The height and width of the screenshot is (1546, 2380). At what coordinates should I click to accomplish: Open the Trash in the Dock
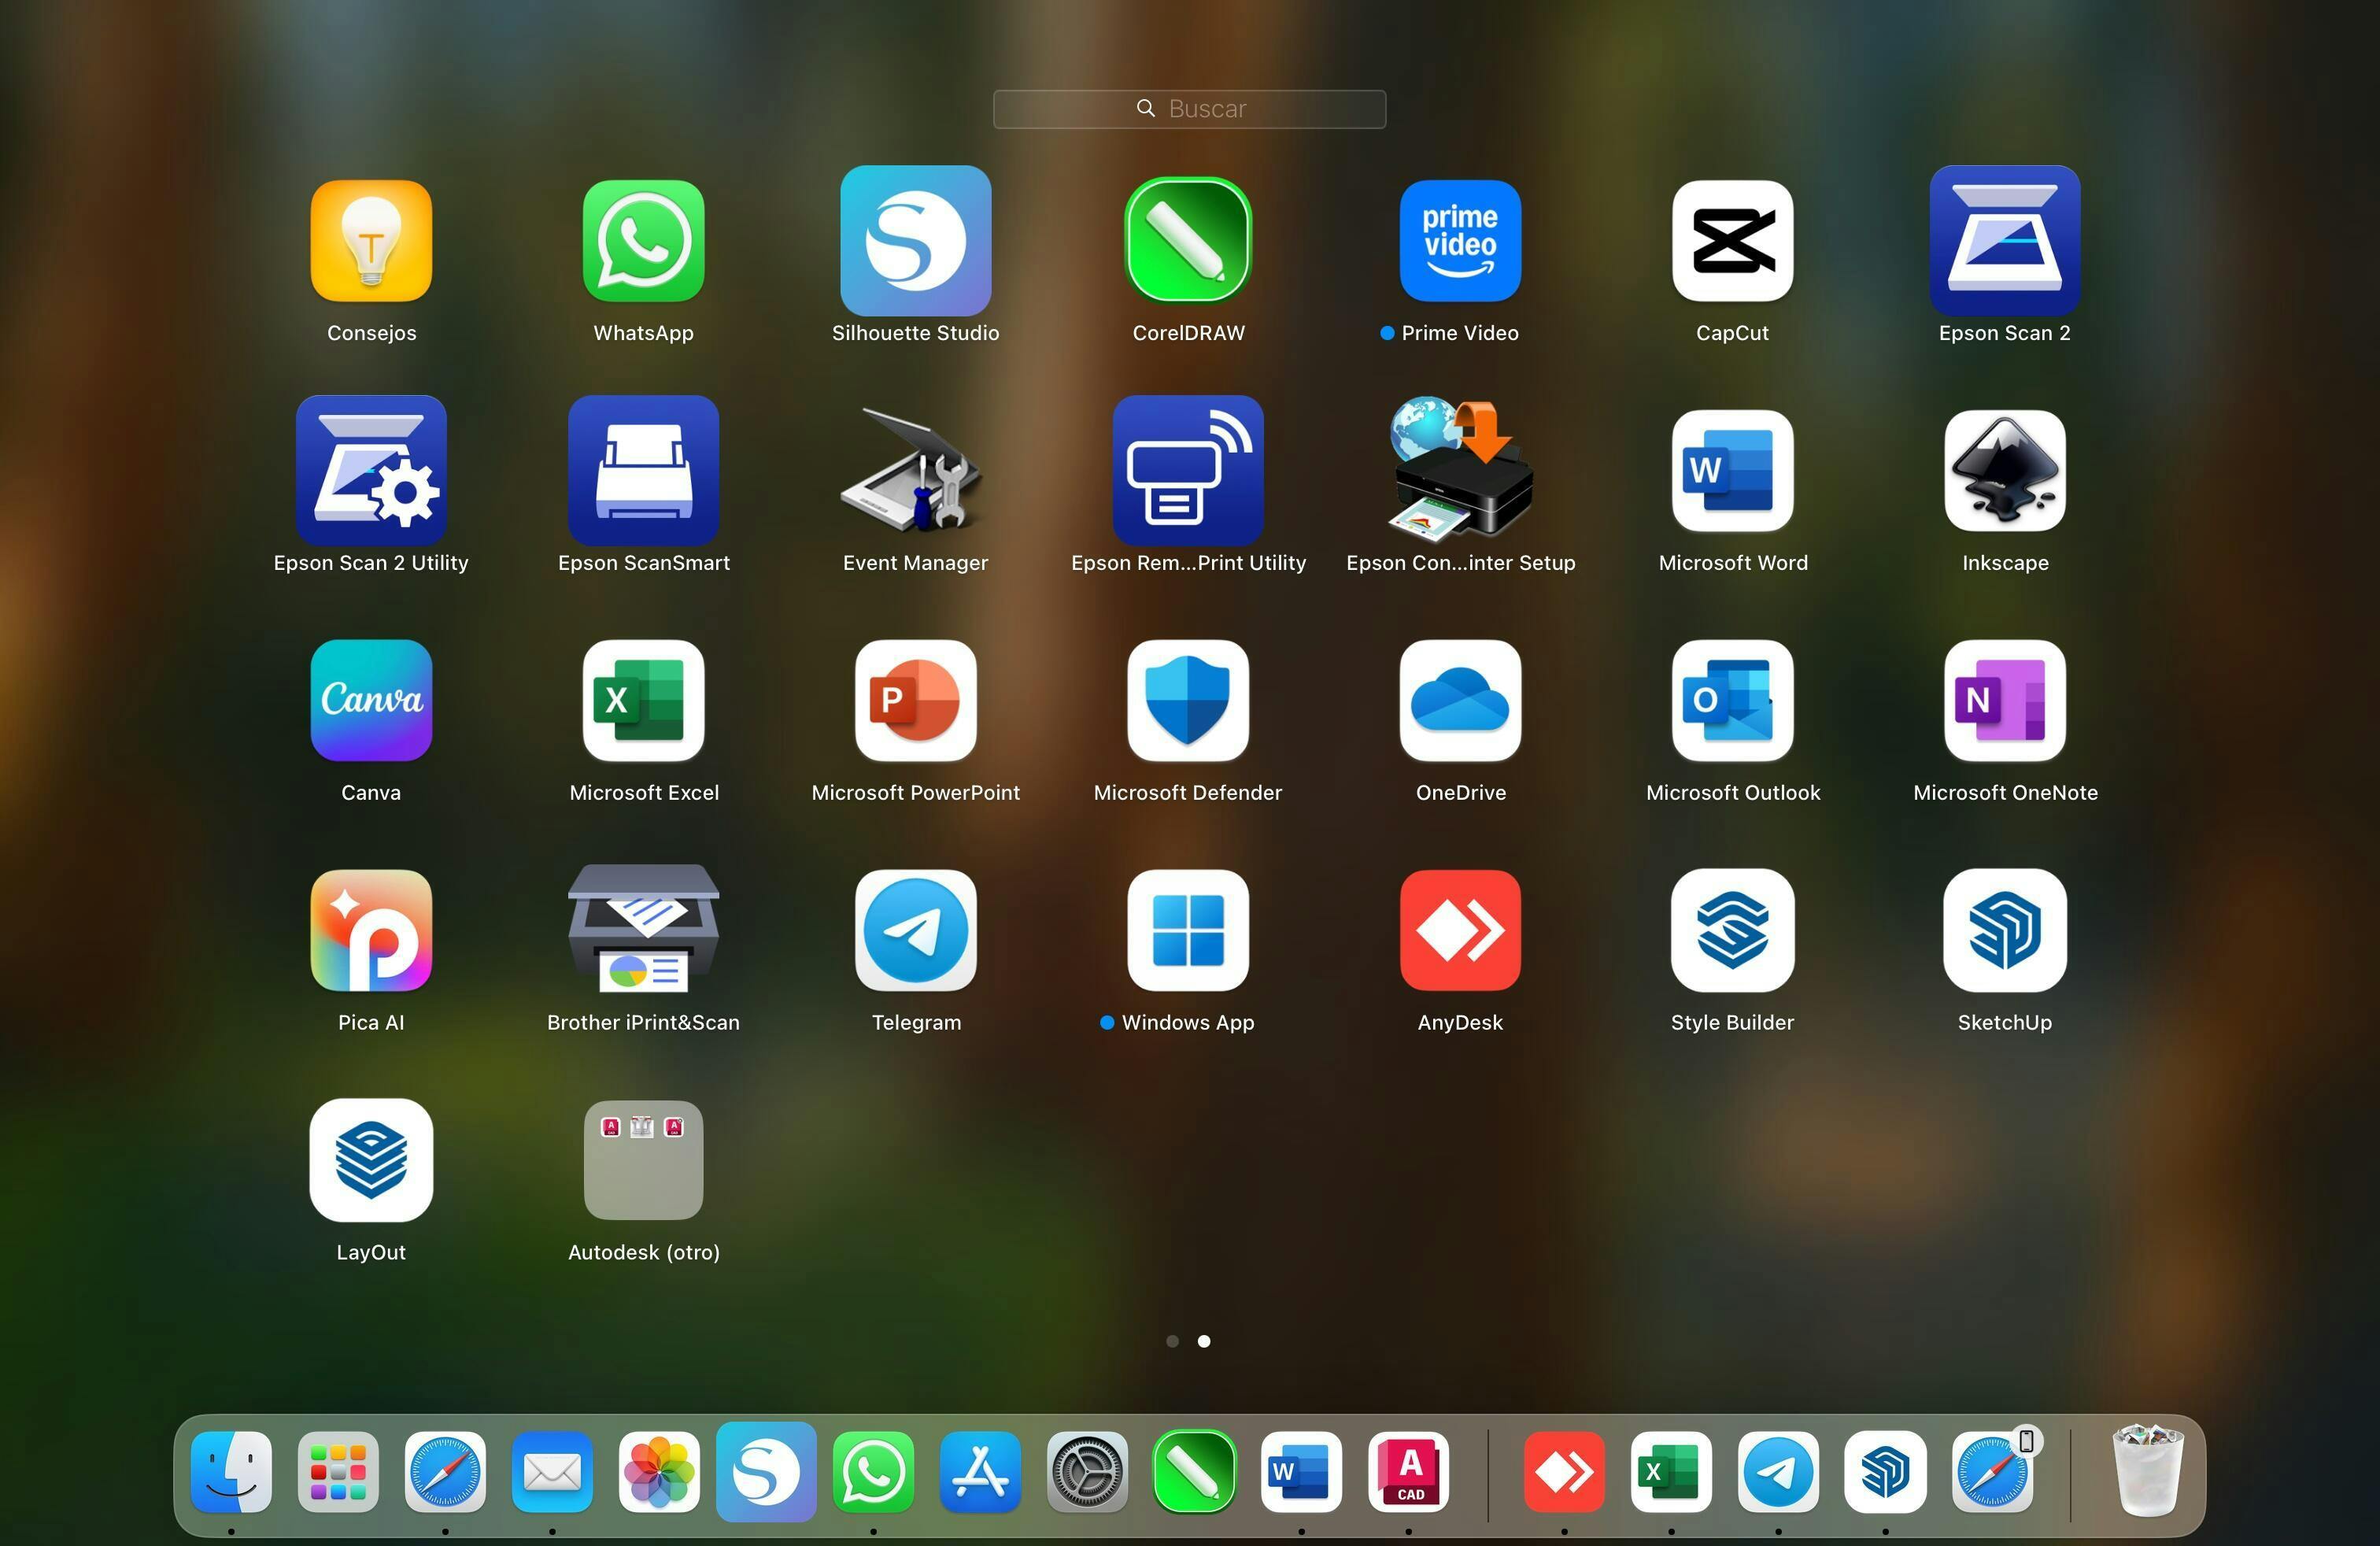tap(2146, 1471)
